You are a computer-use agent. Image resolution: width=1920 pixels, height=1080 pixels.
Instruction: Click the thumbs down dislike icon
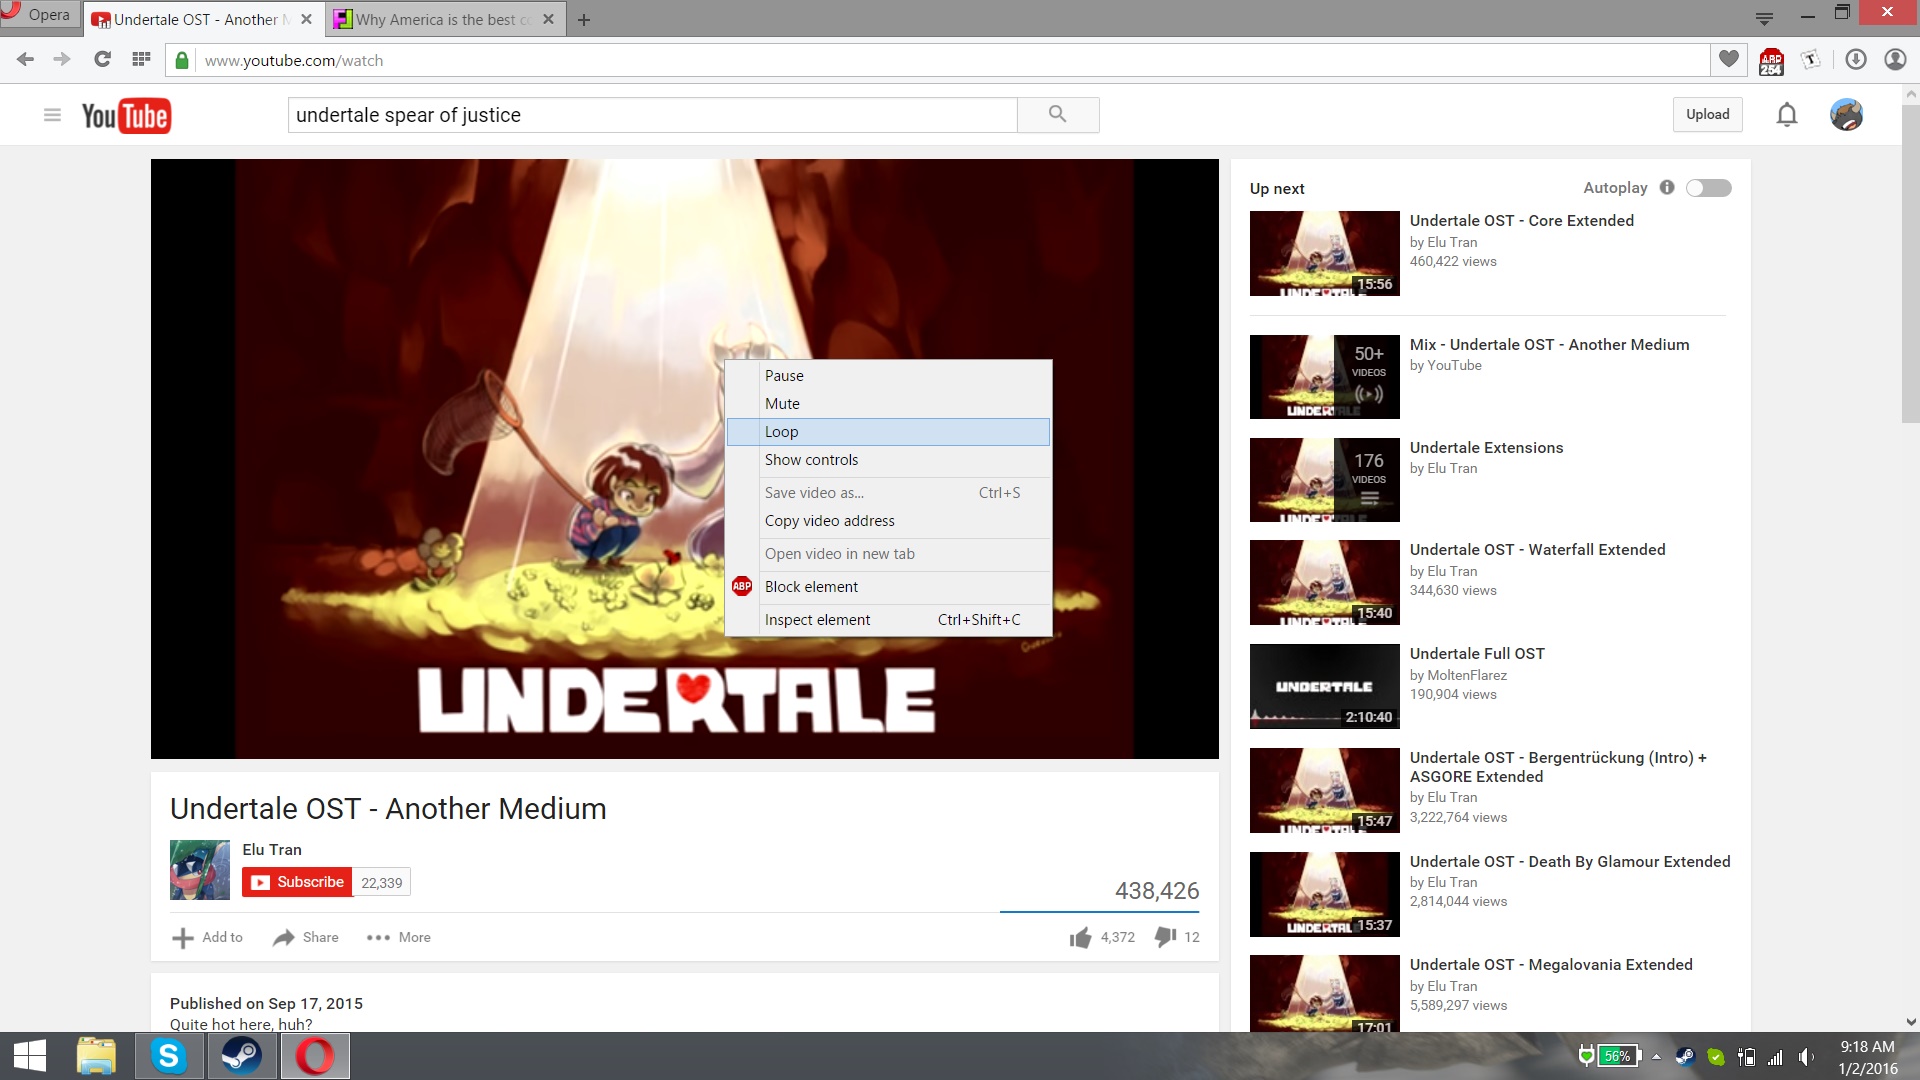tap(1165, 937)
